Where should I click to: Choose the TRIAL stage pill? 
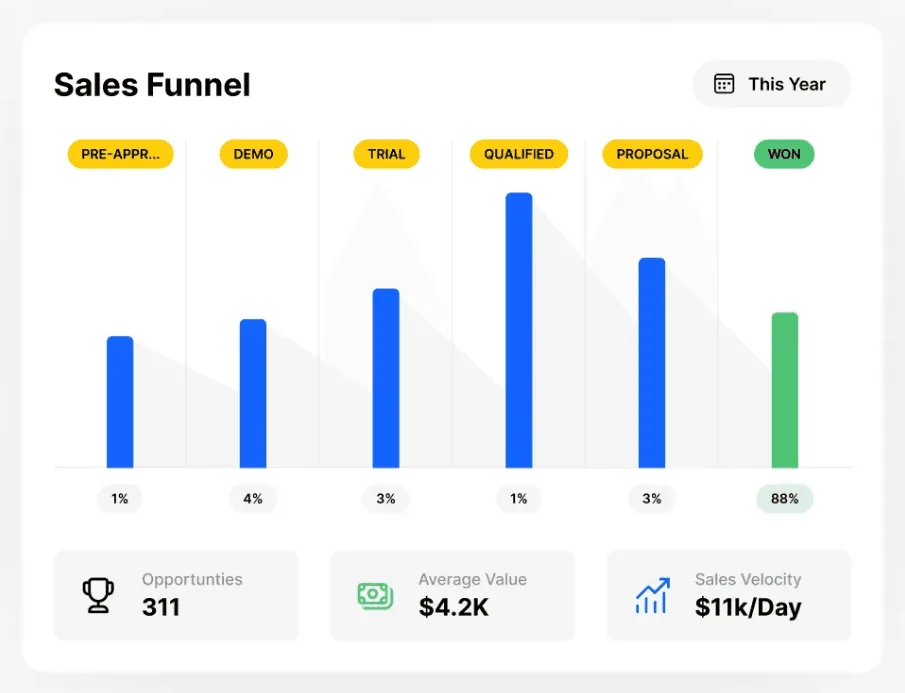[x=386, y=154]
